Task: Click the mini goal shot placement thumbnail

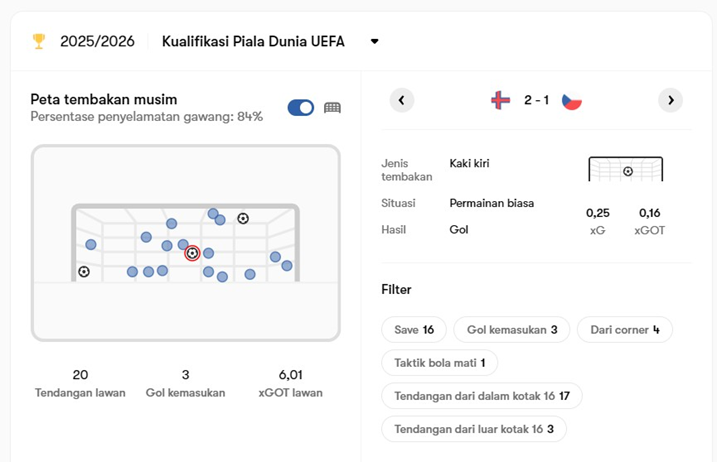Action: click(x=626, y=169)
